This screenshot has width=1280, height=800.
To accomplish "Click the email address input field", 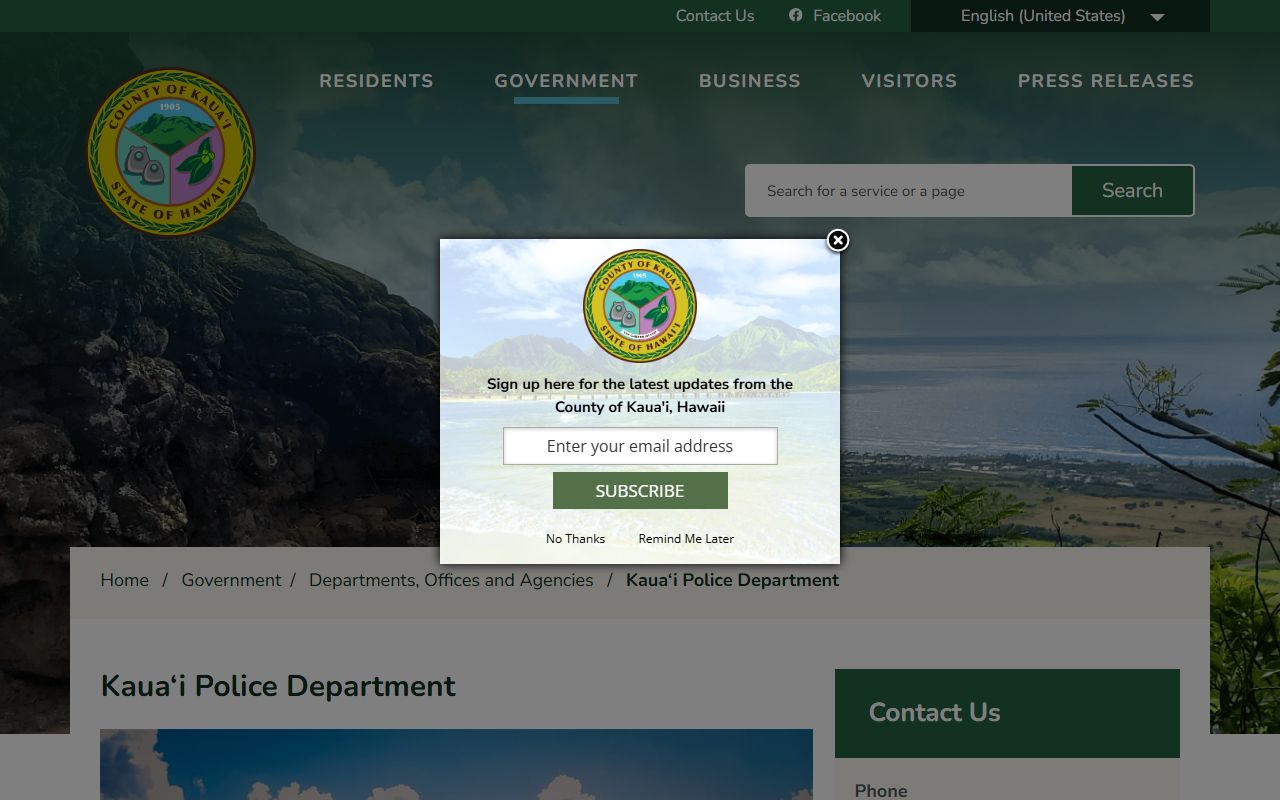I will [640, 446].
